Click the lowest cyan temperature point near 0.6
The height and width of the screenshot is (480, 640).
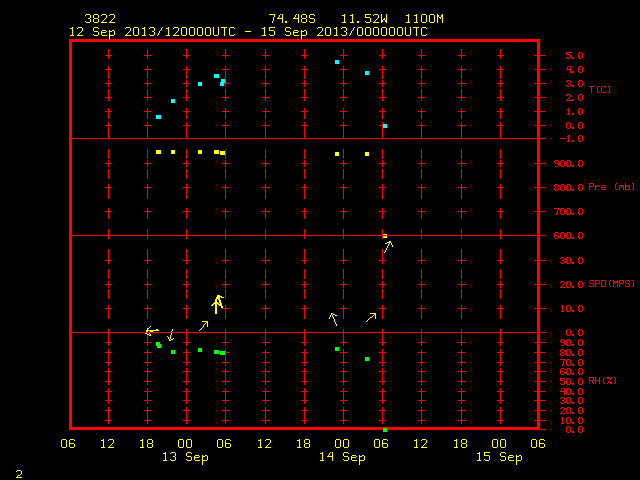pyautogui.click(x=158, y=117)
